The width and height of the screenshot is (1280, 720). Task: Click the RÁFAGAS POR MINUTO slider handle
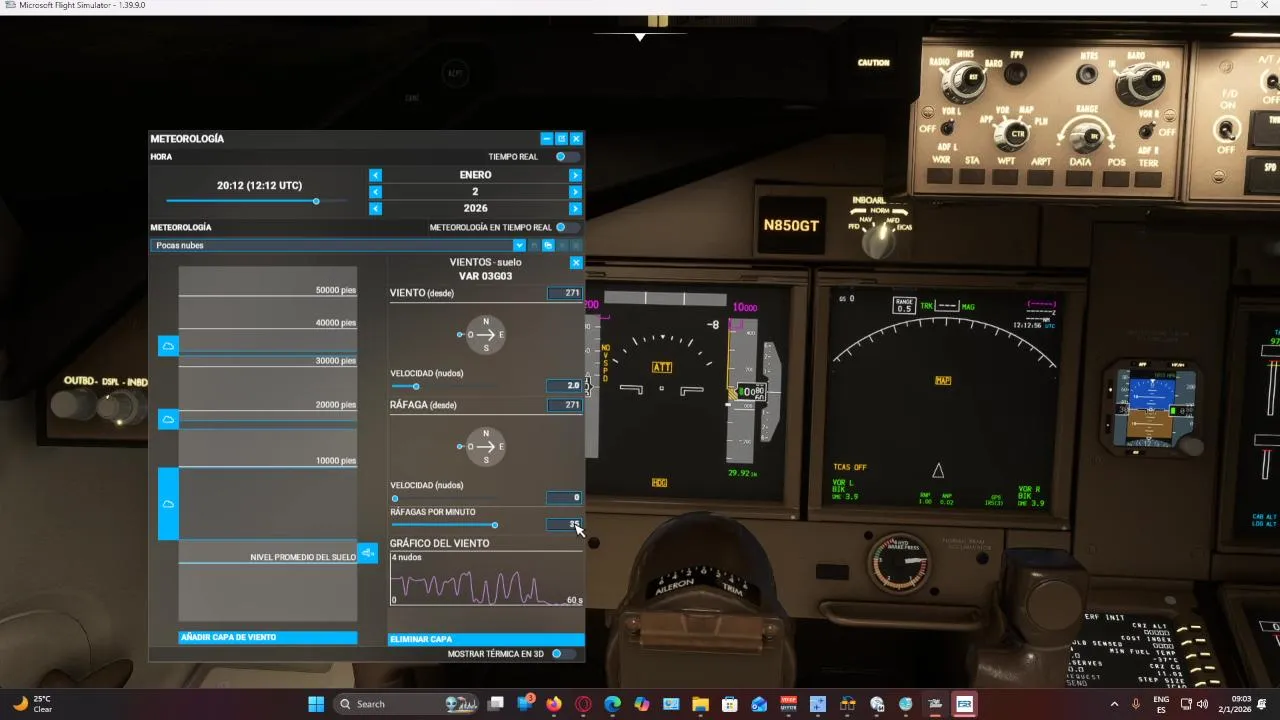[494, 525]
